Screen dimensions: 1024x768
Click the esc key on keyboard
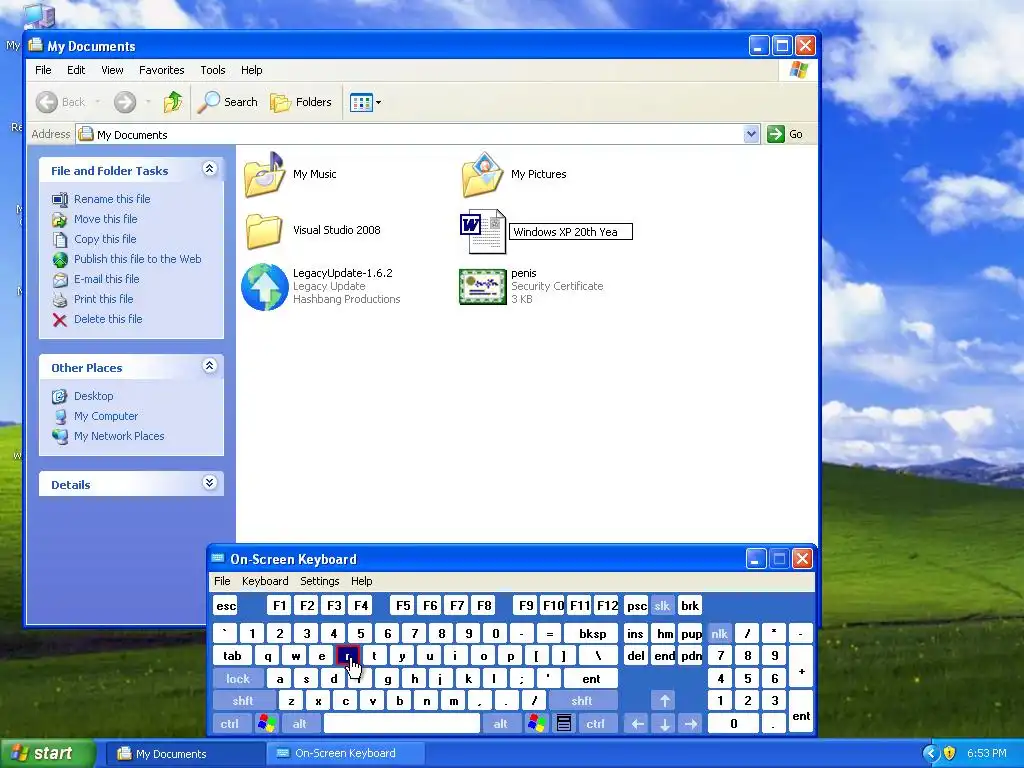point(226,605)
